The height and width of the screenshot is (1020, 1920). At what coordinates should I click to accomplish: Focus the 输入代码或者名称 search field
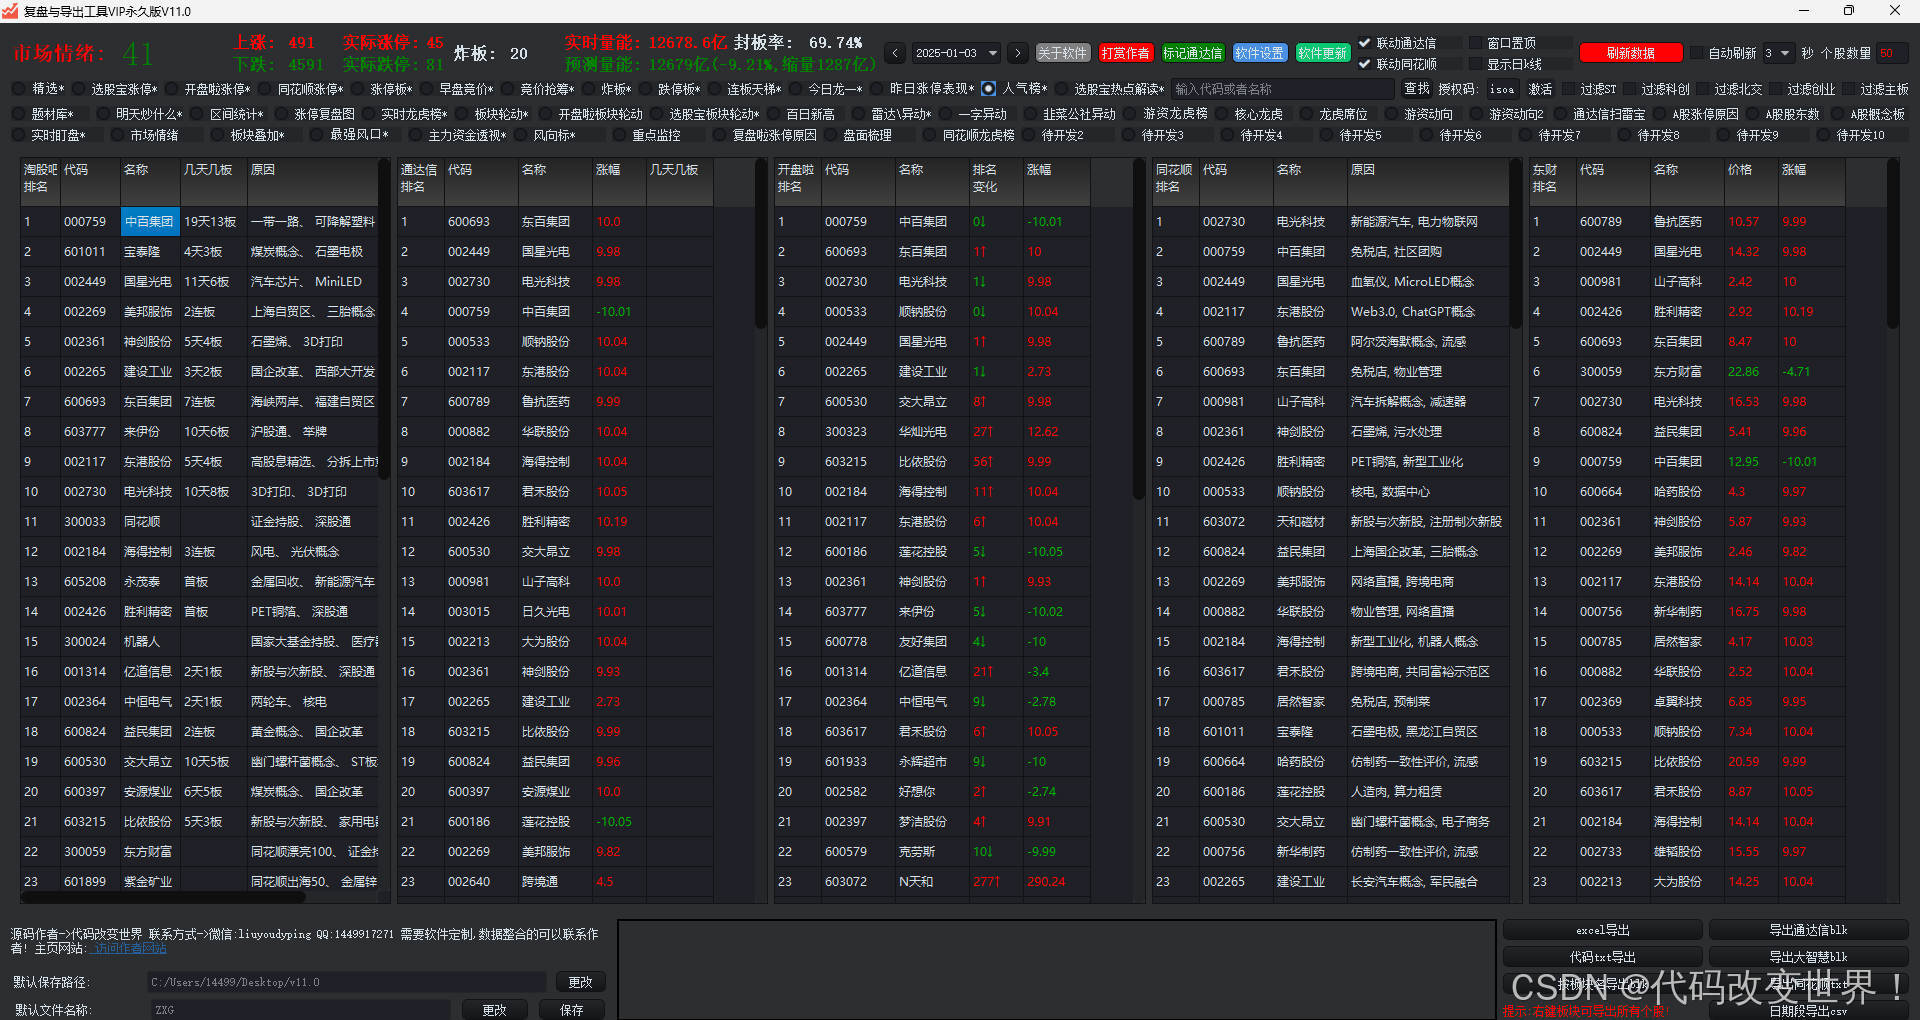(x=1282, y=89)
